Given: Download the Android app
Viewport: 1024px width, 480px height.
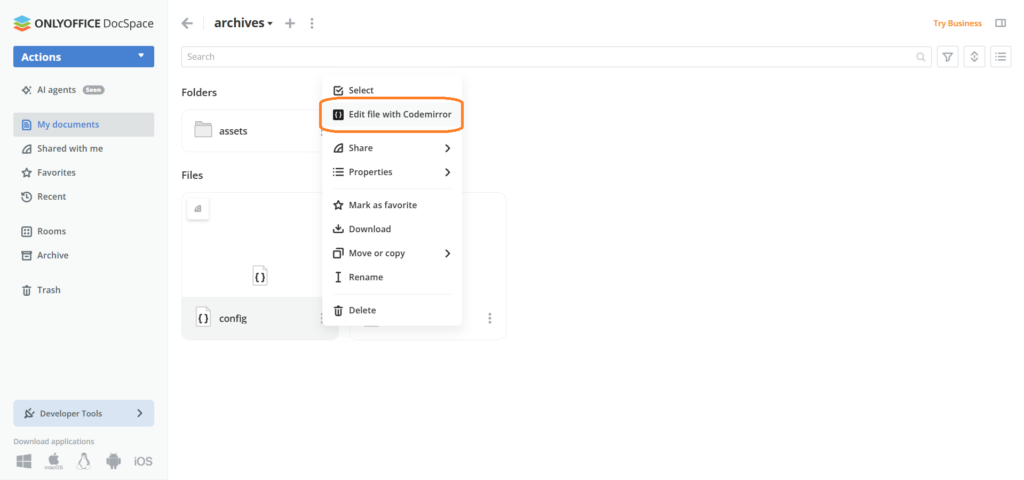Looking at the screenshot, I should pos(113,461).
